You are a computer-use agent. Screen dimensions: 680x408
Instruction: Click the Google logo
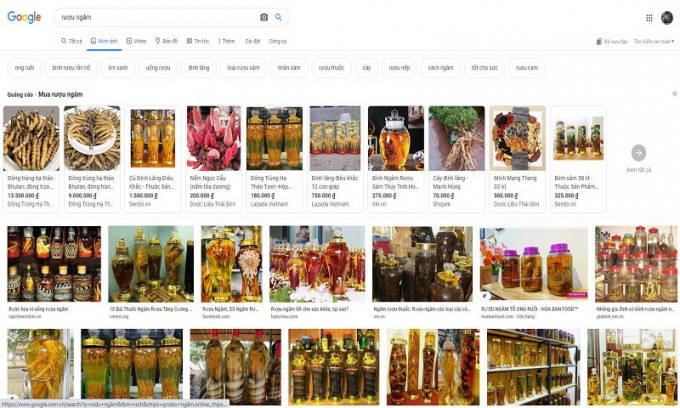point(24,17)
